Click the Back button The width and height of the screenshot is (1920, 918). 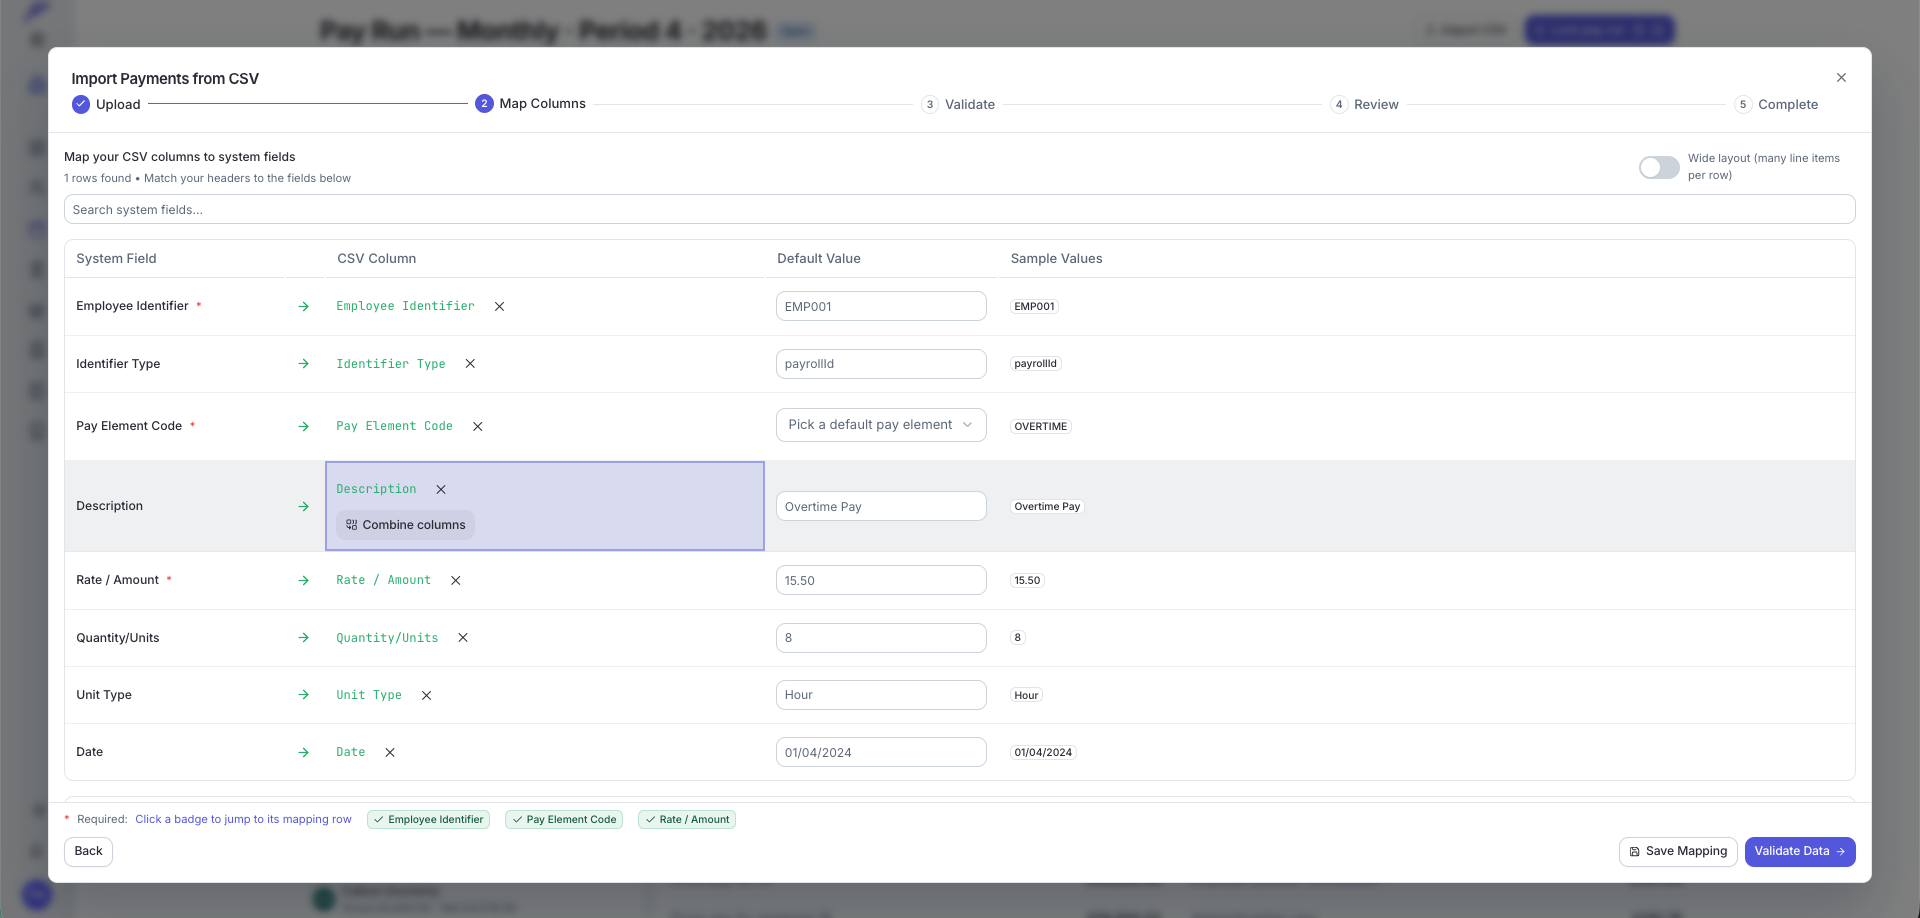point(88,852)
